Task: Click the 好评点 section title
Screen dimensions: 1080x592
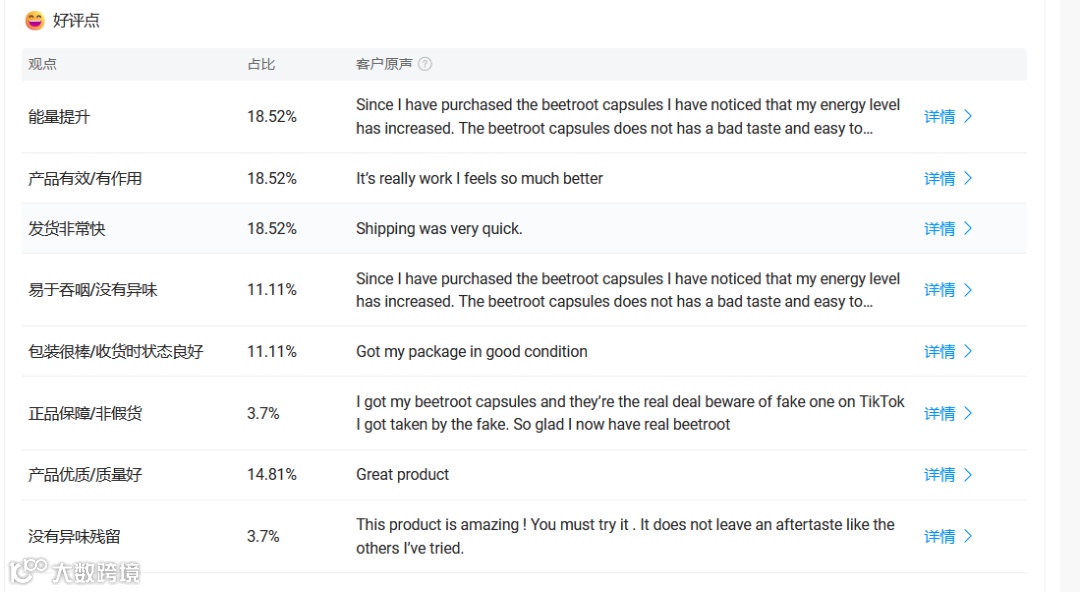Action: (76, 20)
